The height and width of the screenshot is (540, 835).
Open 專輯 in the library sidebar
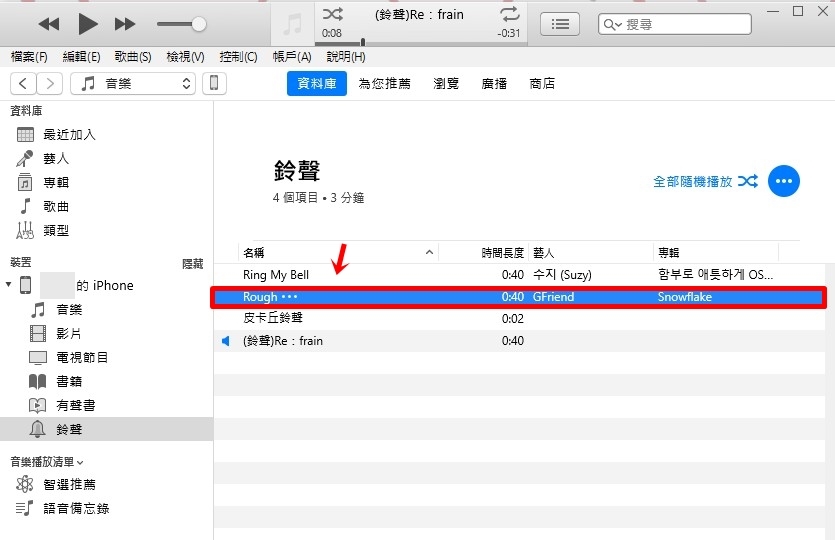[x=56, y=183]
